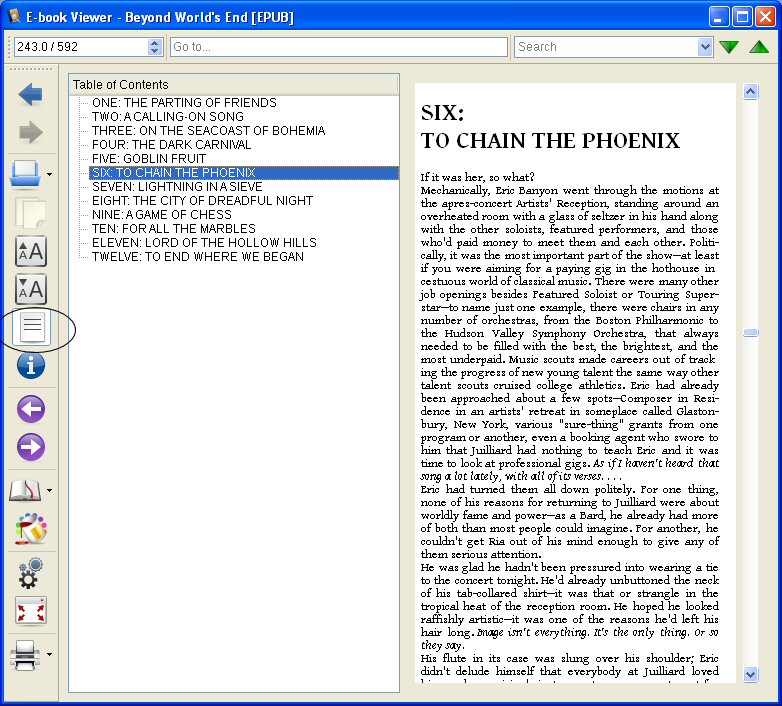Screen dimensions: 782x706
Task: Open the Search history dropdown
Action: (x=705, y=47)
